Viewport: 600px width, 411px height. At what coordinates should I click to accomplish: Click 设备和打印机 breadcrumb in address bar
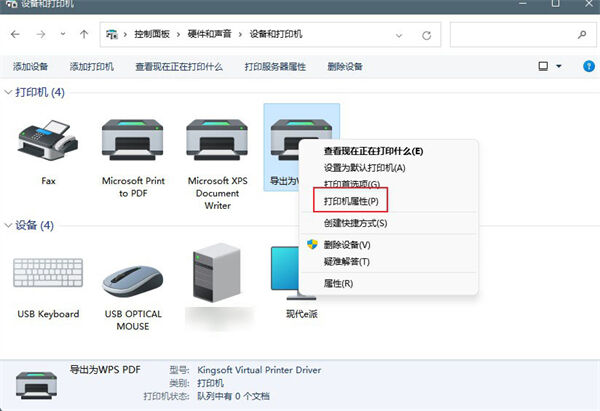coord(276,34)
